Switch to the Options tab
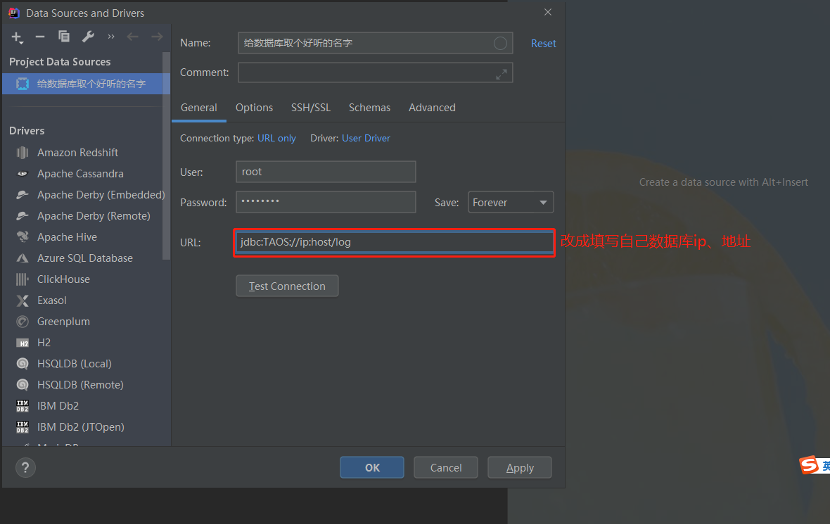830x524 pixels. 254,107
